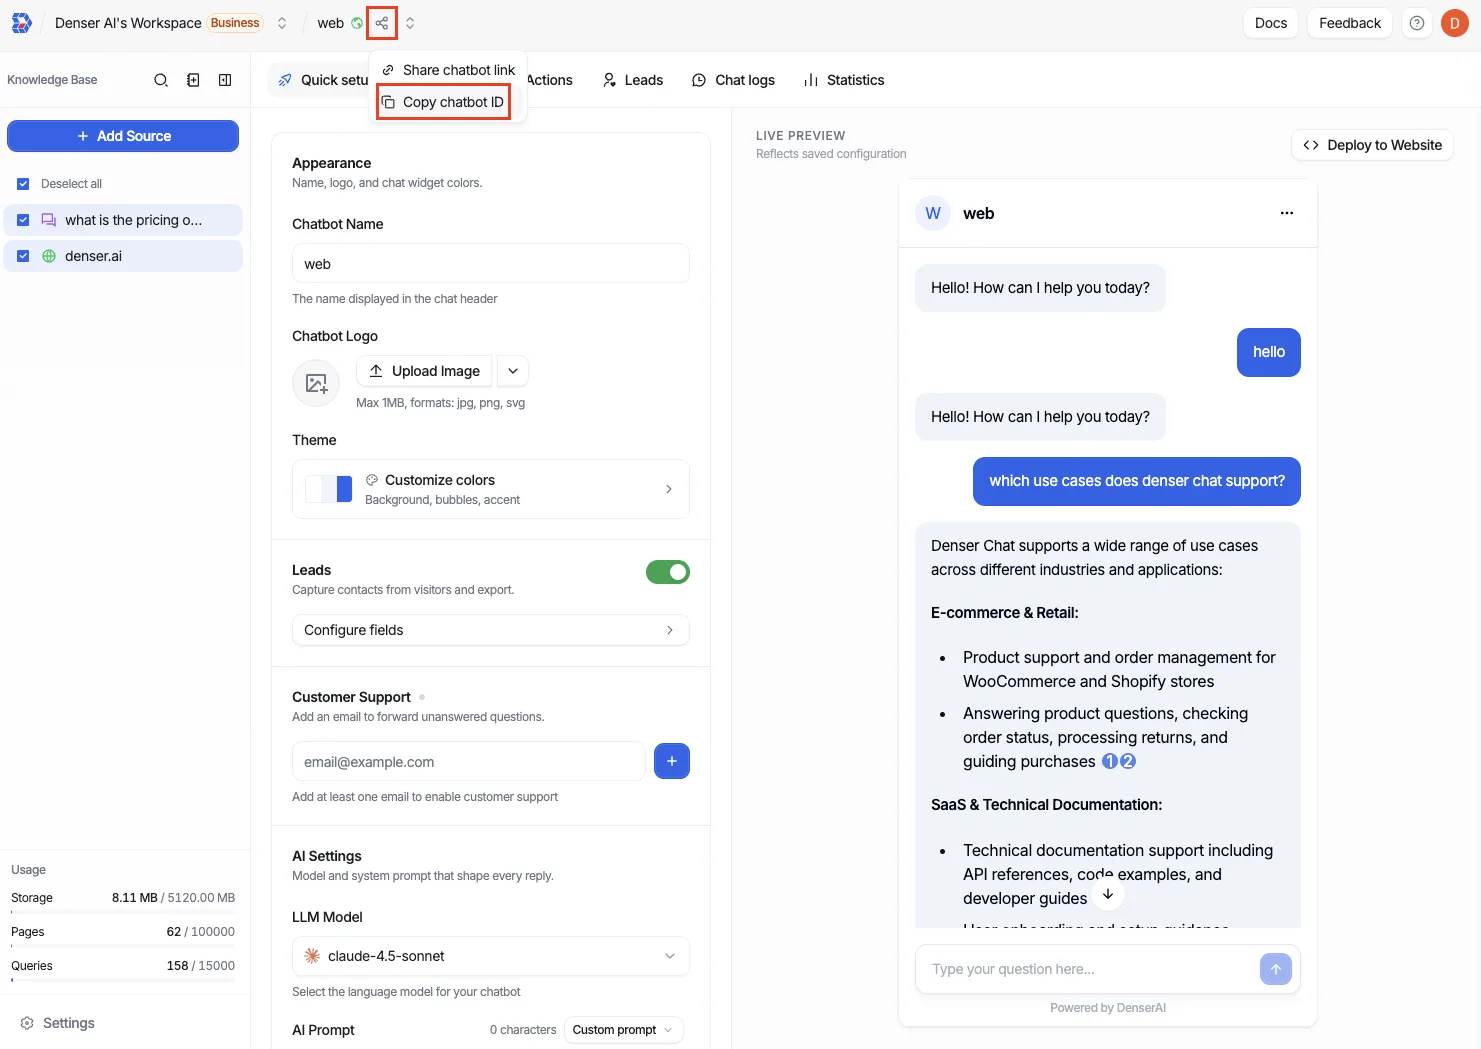This screenshot has height=1049, width=1481.
Task: Click the Powered by DenserAI link
Action: 1108,1008
